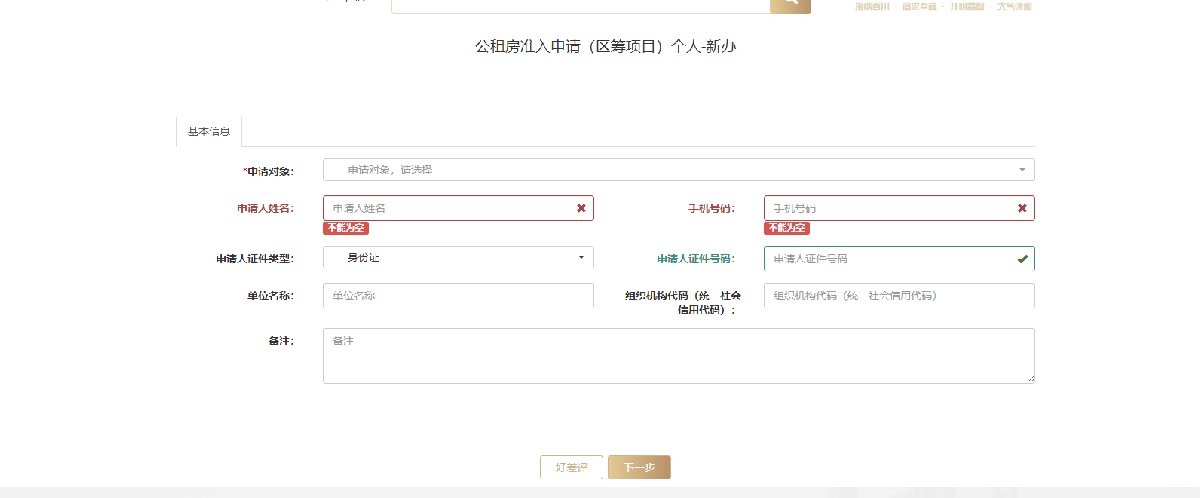1200x498 pixels.
Task: Click the red X icon in 申请人姓名 field
Action: tap(581, 208)
